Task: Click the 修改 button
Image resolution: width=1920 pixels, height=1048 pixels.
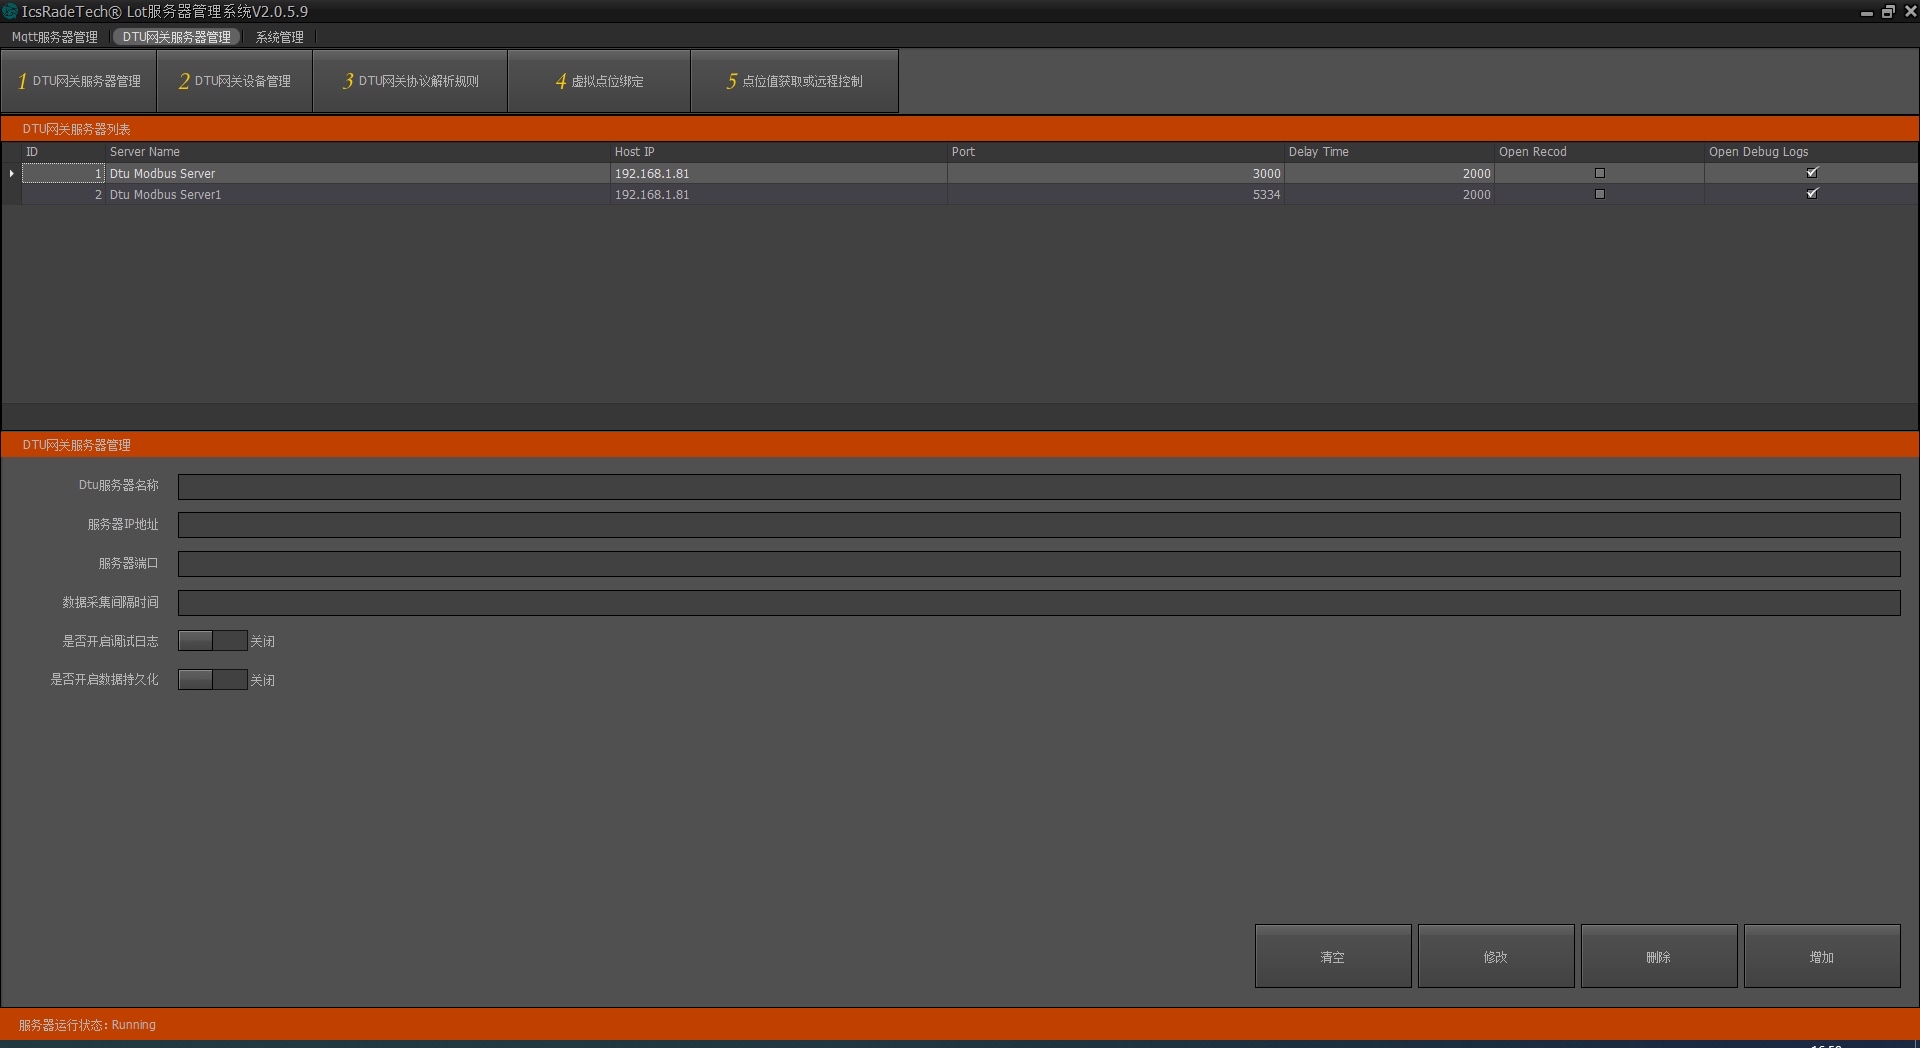Action: (x=1496, y=957)
